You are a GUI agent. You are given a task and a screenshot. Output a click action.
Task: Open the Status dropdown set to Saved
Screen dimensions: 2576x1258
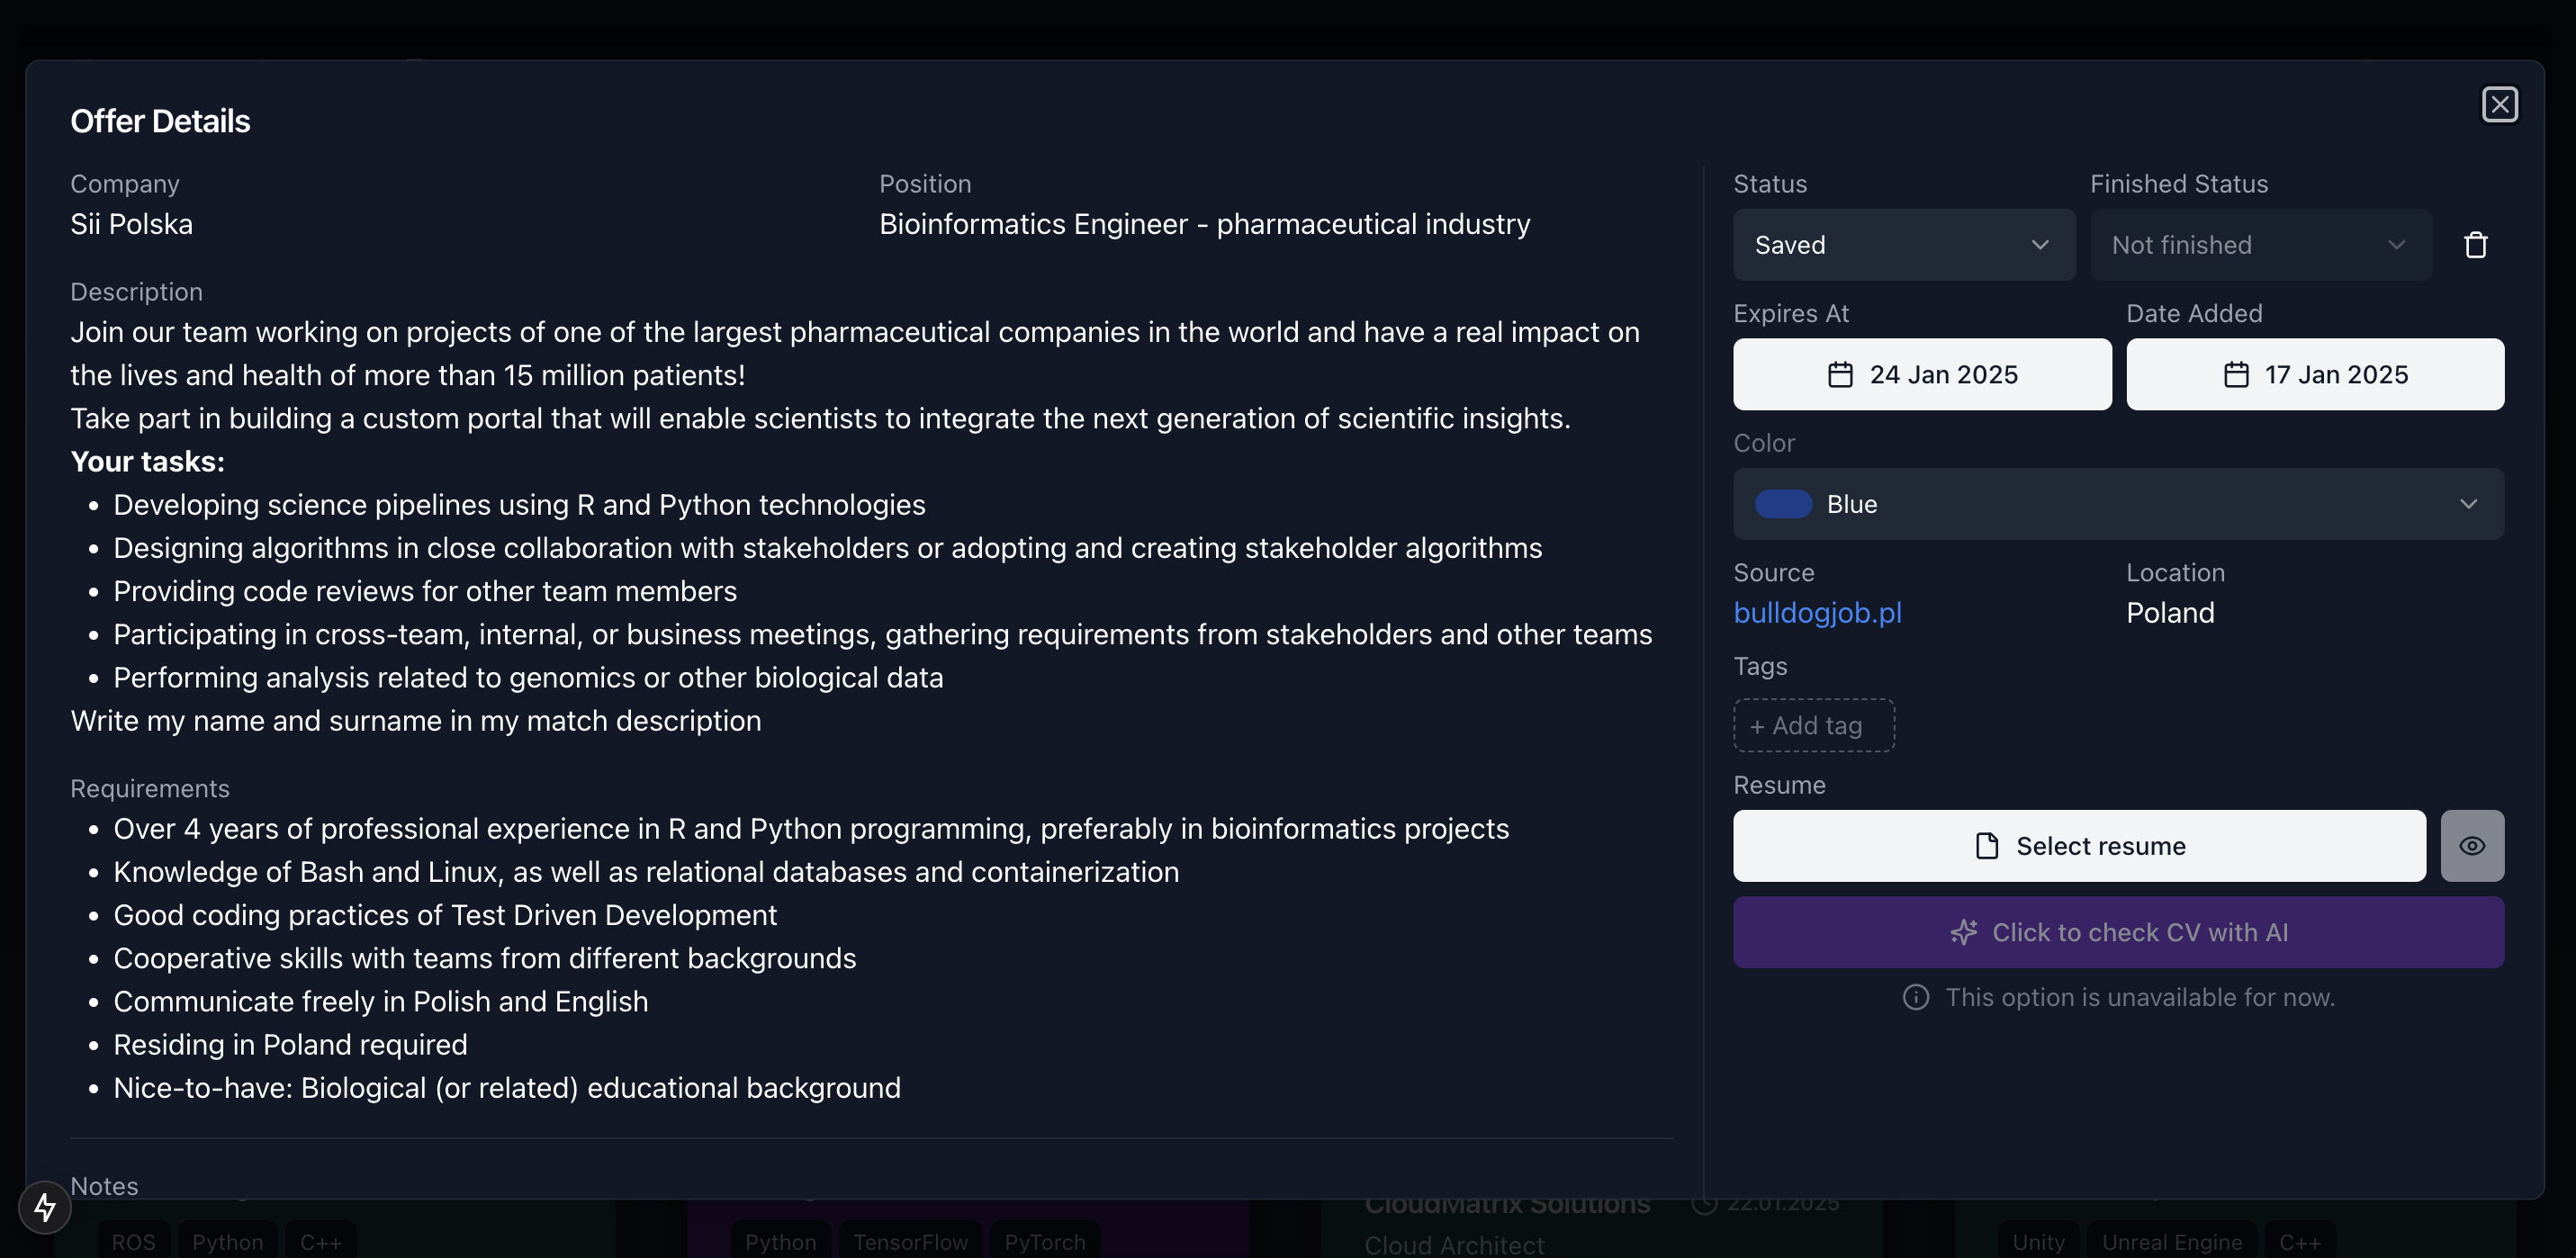pos(1903,245)
